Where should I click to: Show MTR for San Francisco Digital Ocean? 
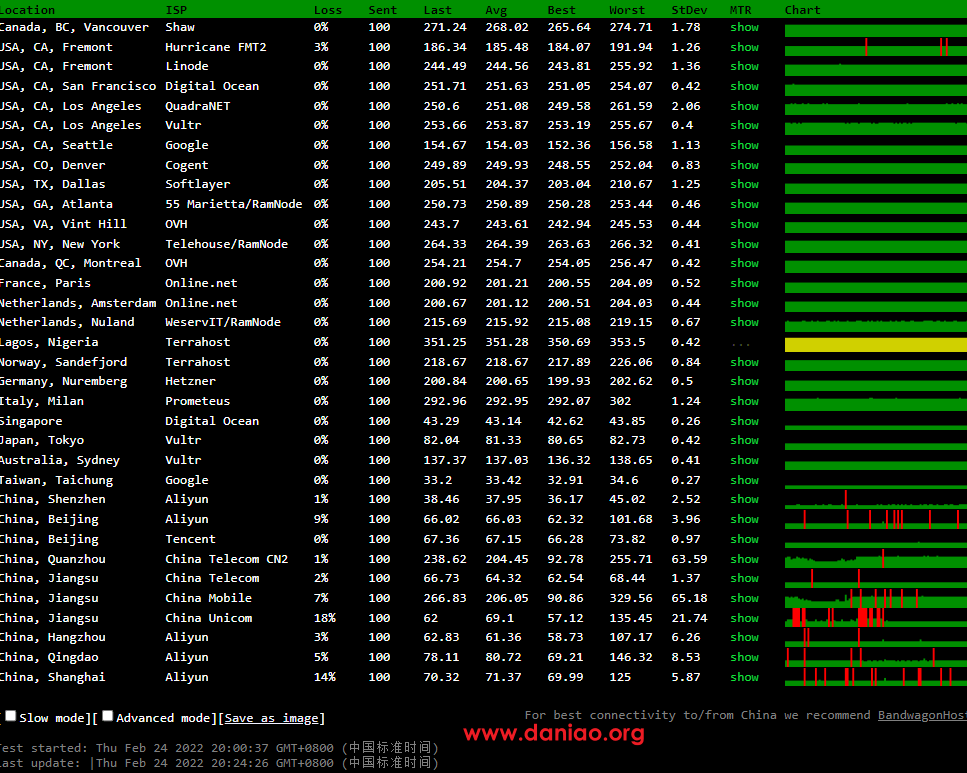coord(744,86)
